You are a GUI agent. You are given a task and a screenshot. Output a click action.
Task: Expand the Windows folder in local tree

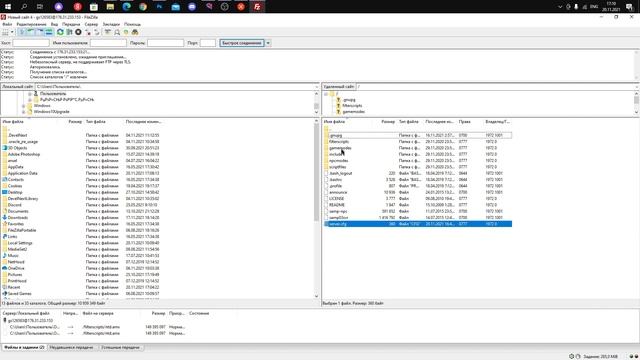pyautogui.click(x=24, y=106)
